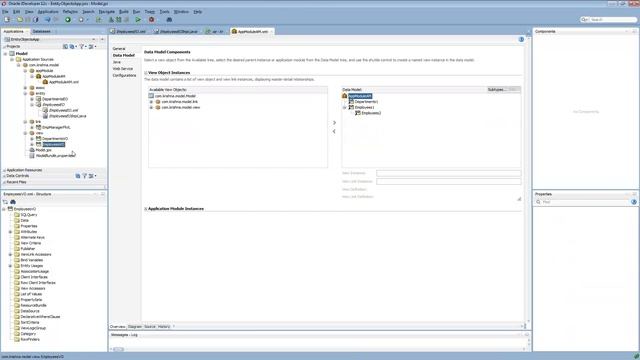Select the SQLQuery node in Structure panel
Viewport: 640px width, 360px height.
[x=29, y=215]
